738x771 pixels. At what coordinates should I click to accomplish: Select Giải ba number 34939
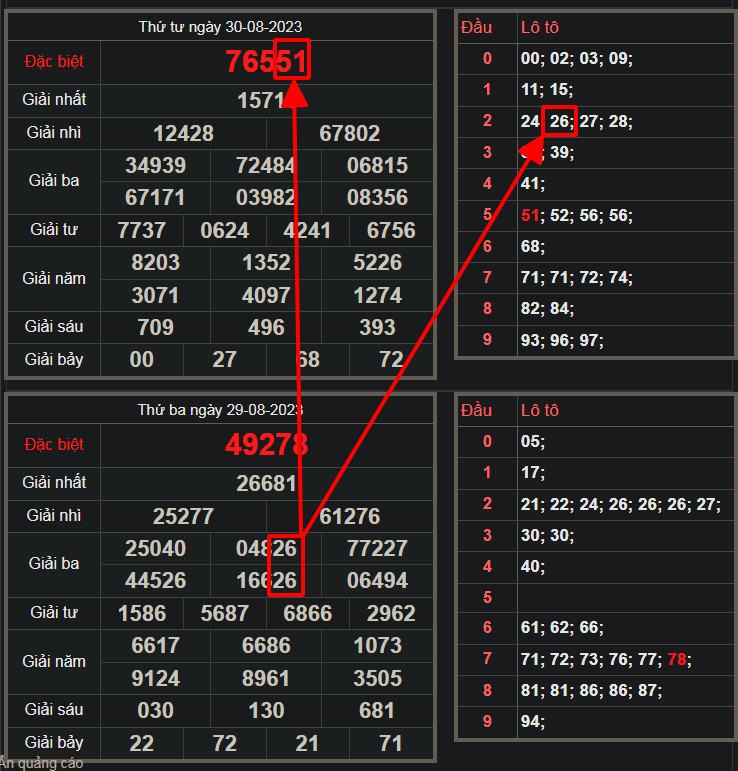[x=155, y=165]
